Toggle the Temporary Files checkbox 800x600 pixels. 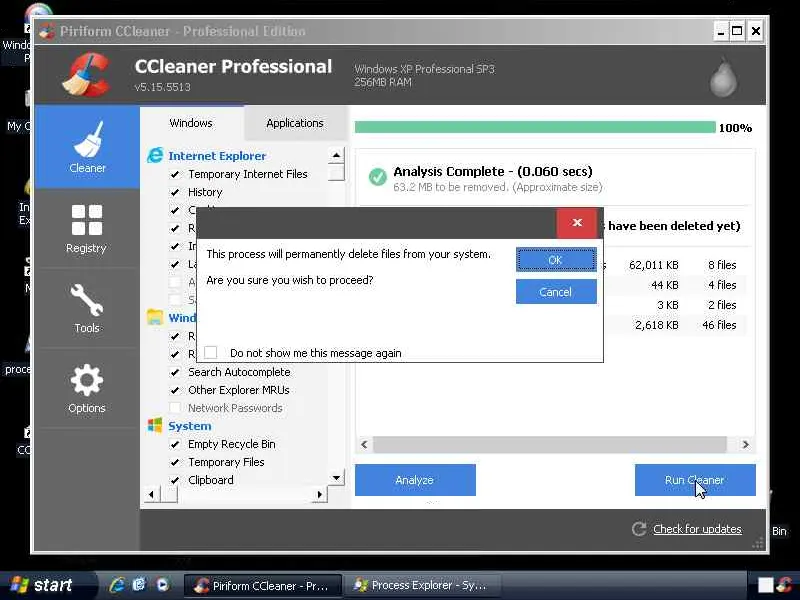[175, 462]
